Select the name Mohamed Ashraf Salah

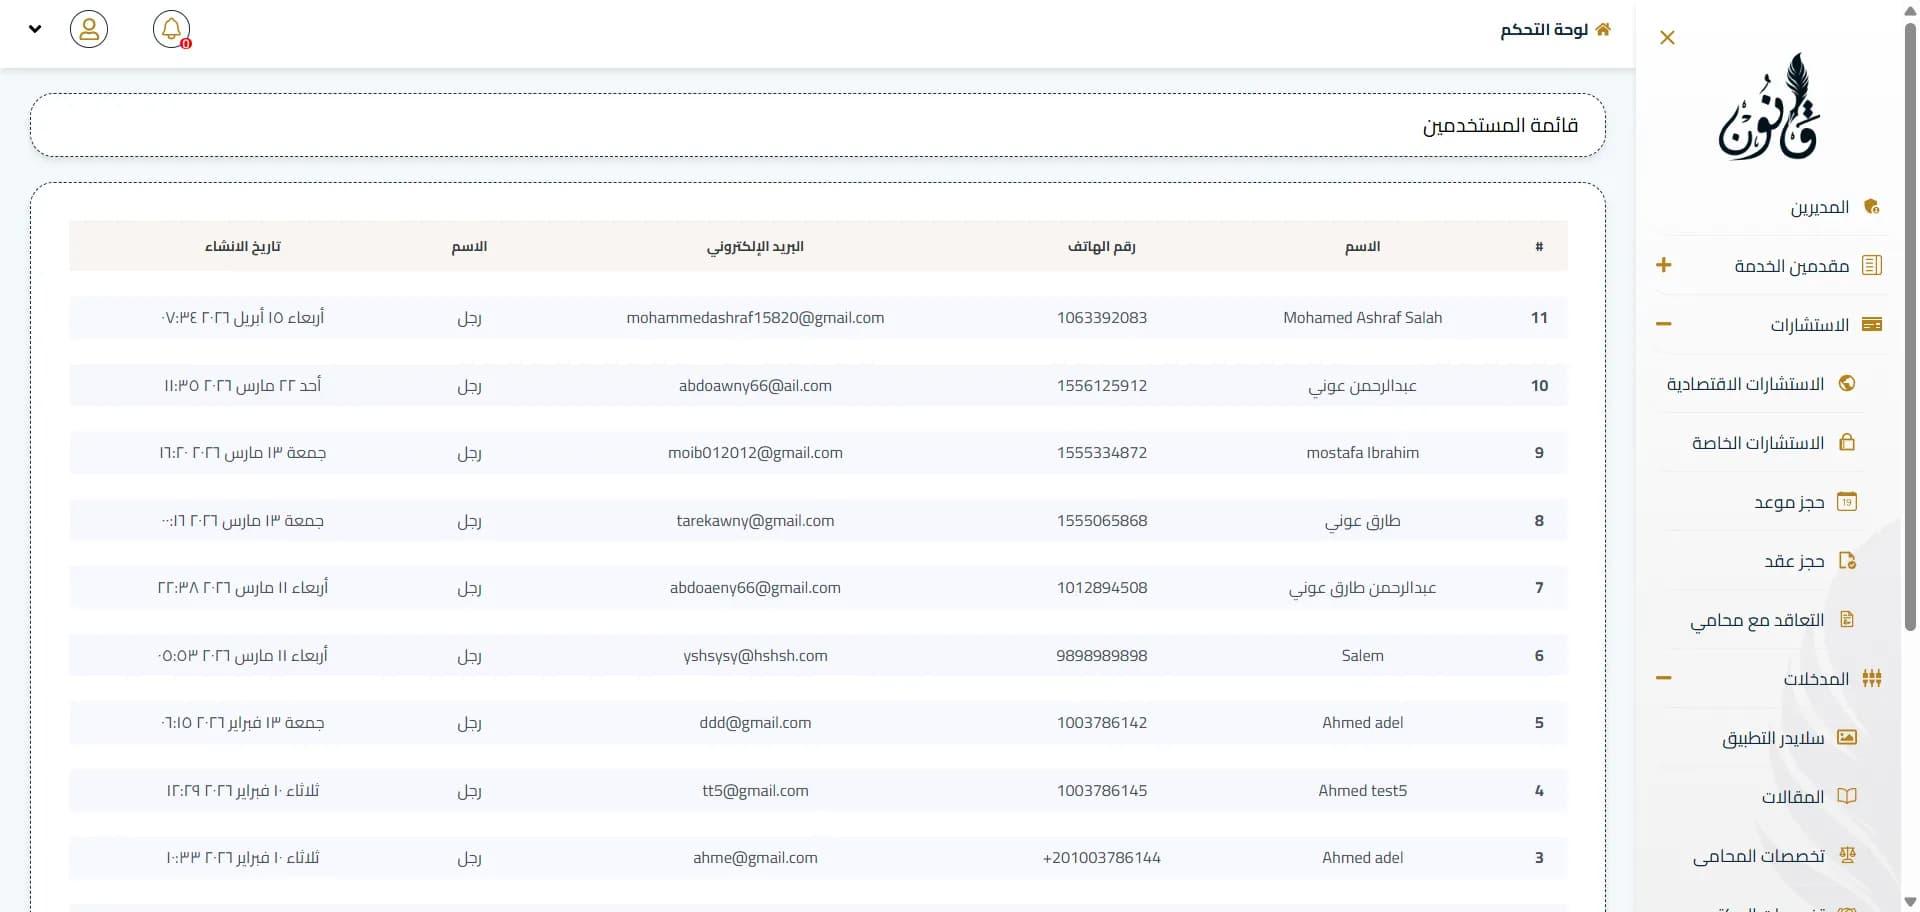[1362, 317]
